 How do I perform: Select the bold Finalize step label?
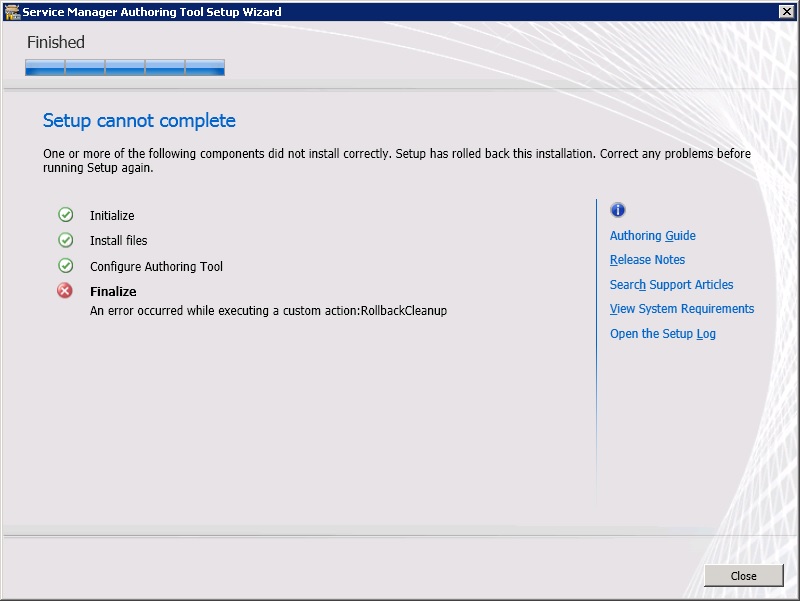point(113,291)
